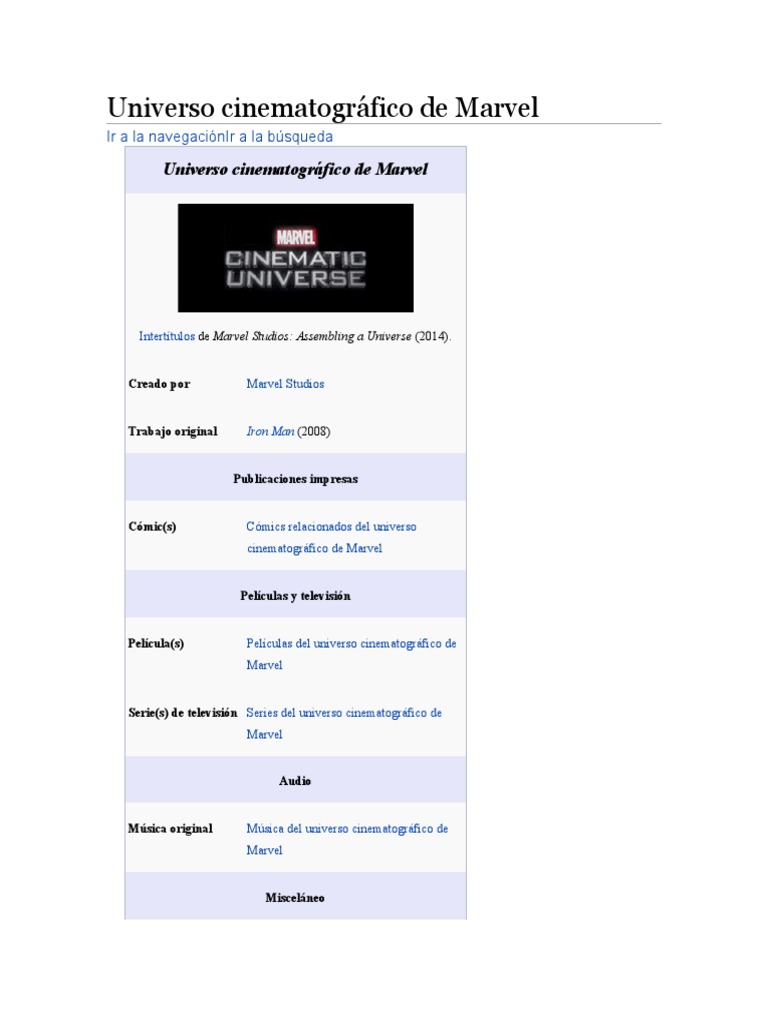Open the Marvel Studios link

pos(285,384)
